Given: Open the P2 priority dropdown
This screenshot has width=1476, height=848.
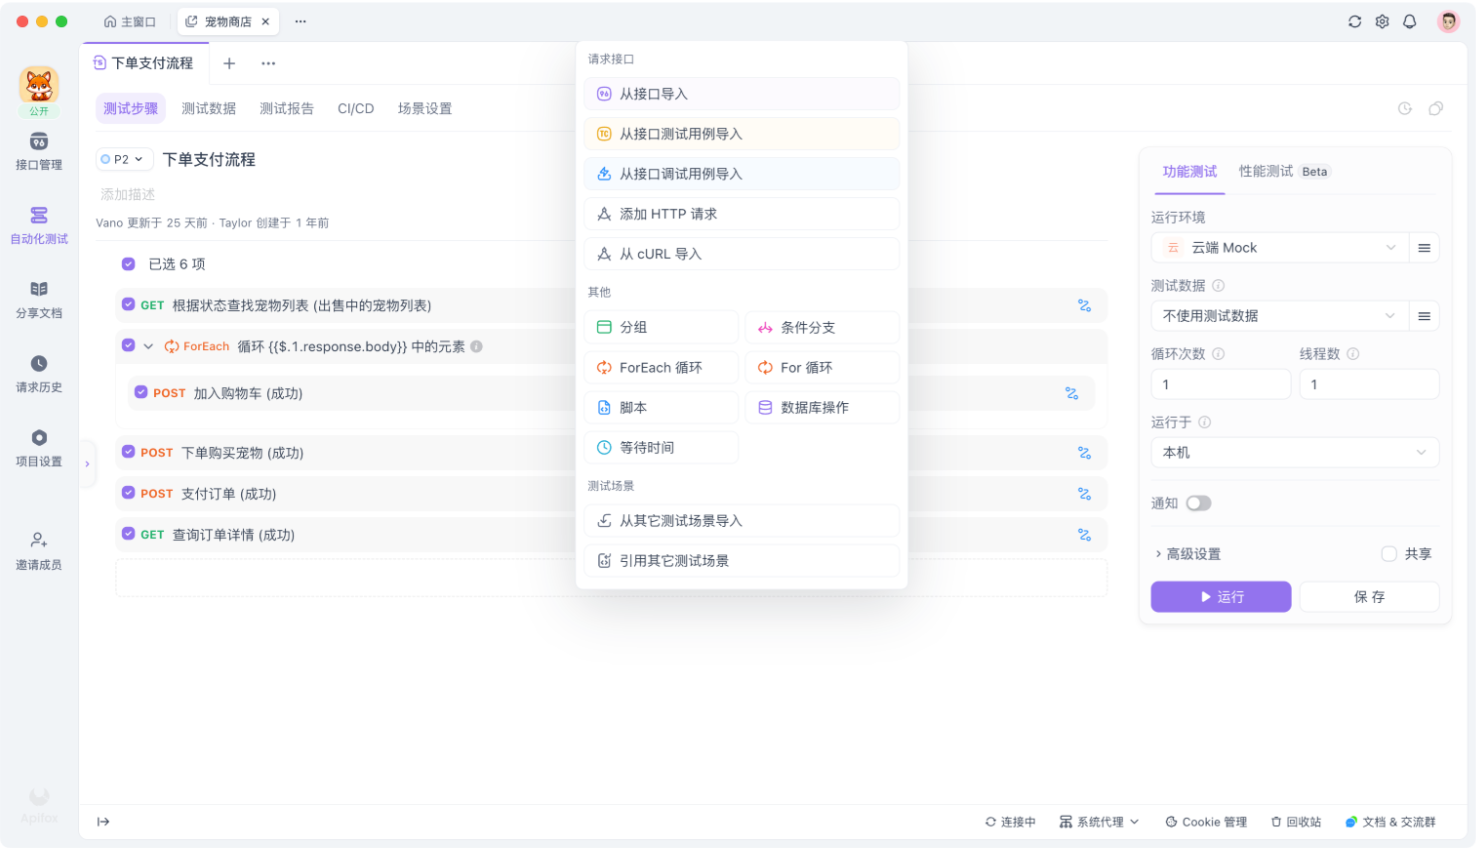Looking at the screenshot, I should click(x=123, y=159).
